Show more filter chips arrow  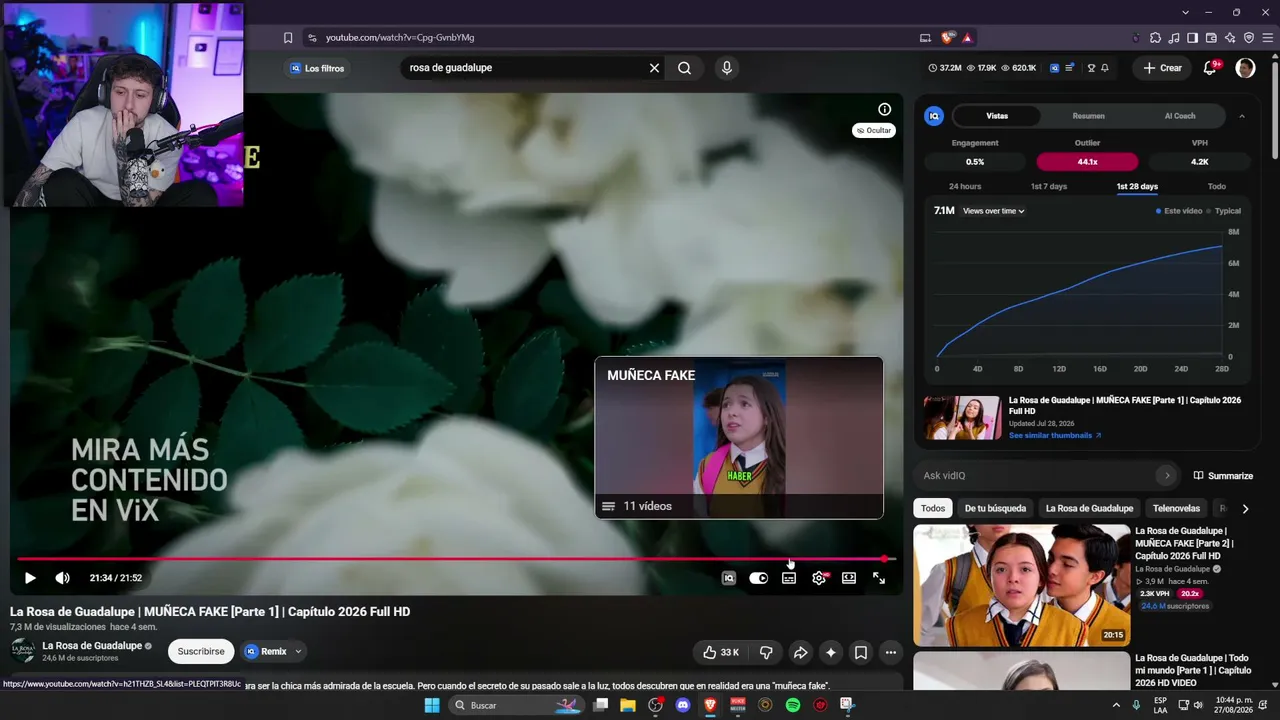click(1245, 508)
